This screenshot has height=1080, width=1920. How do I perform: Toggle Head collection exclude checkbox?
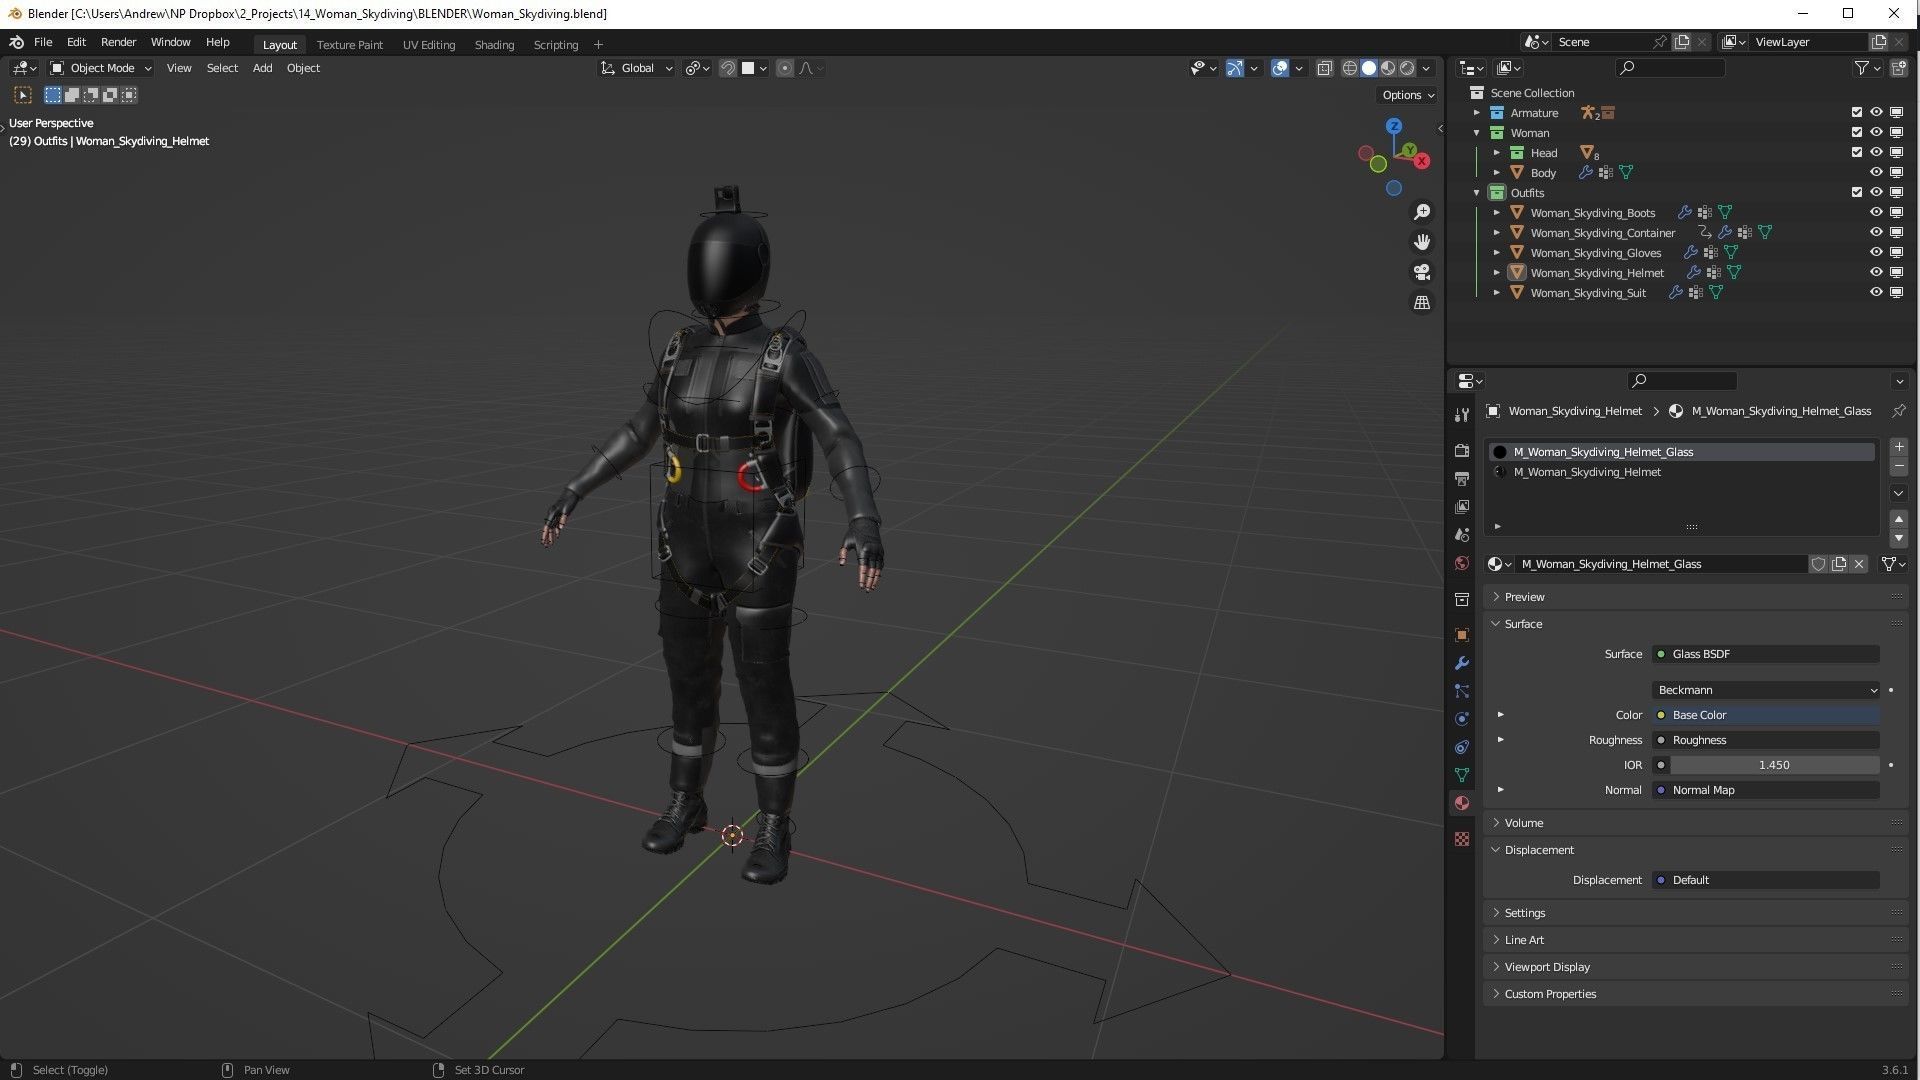point(1857,153)
